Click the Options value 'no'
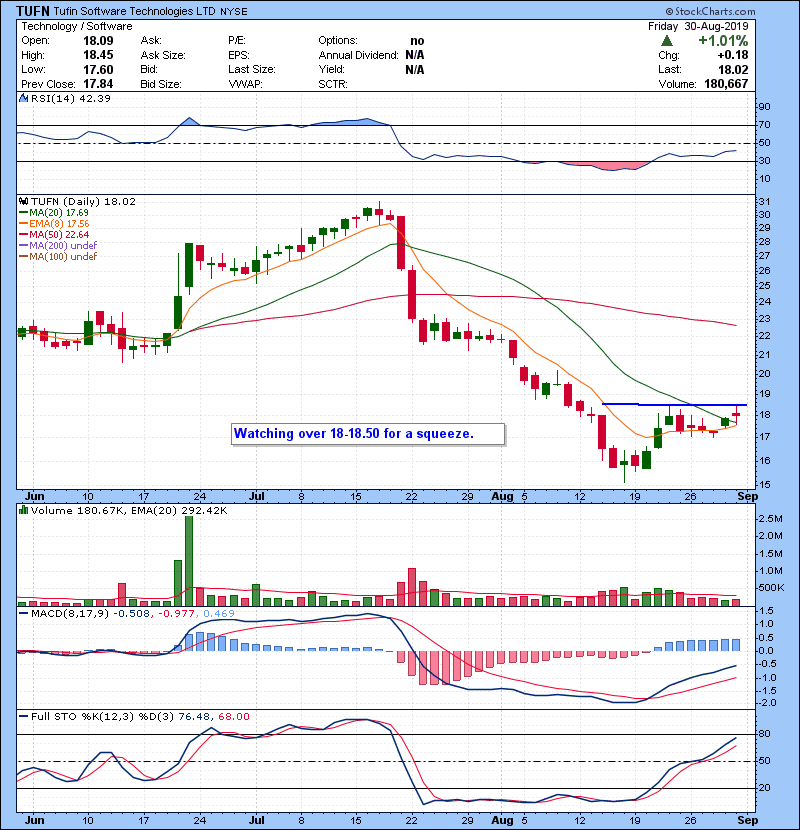 pos(417,41)
